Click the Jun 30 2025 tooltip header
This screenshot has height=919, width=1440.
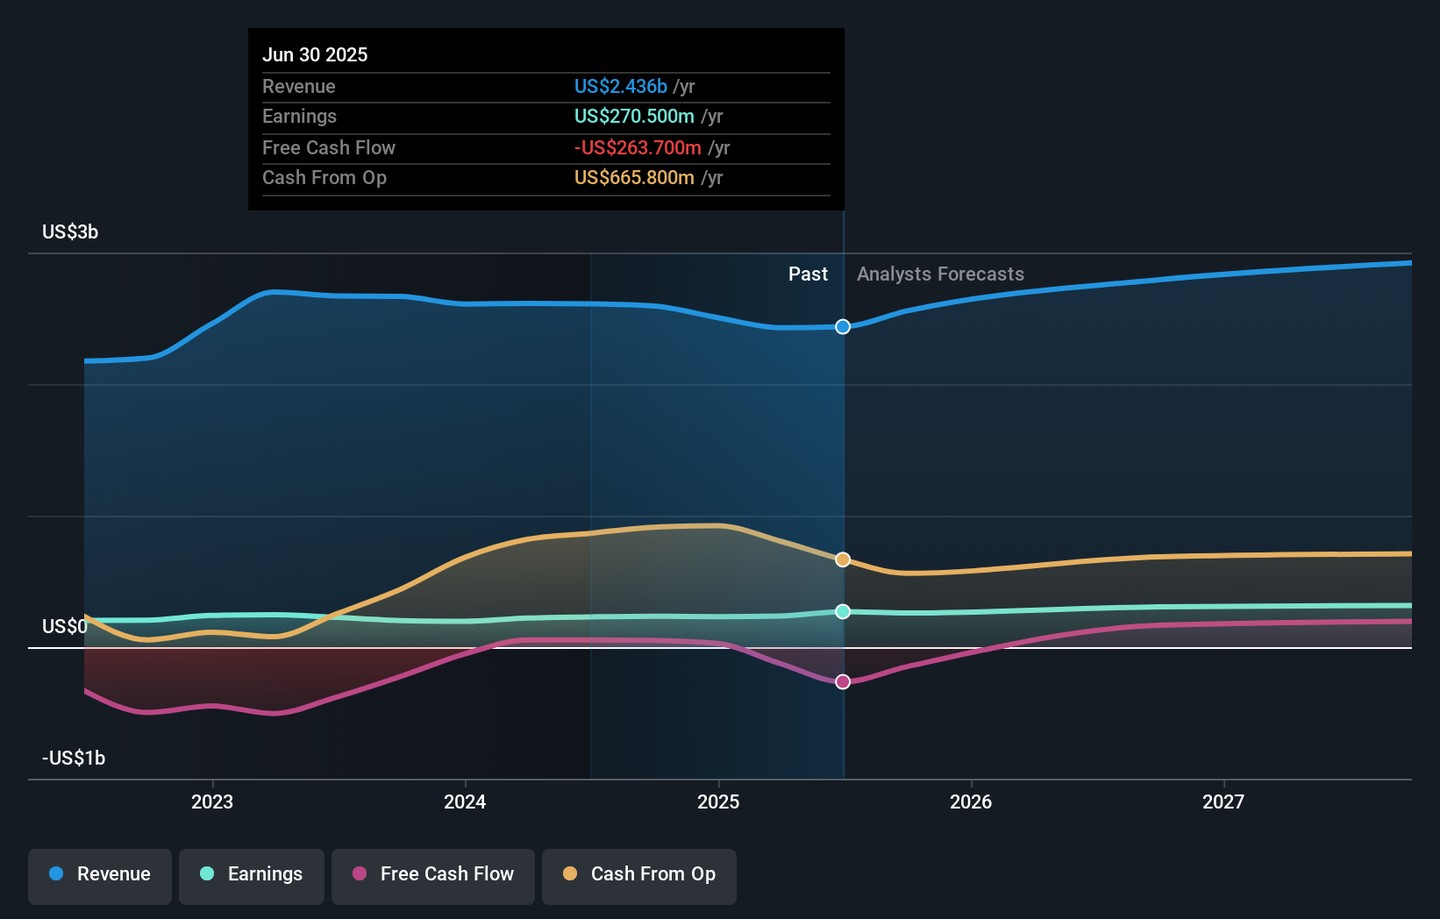click(315, 55)
